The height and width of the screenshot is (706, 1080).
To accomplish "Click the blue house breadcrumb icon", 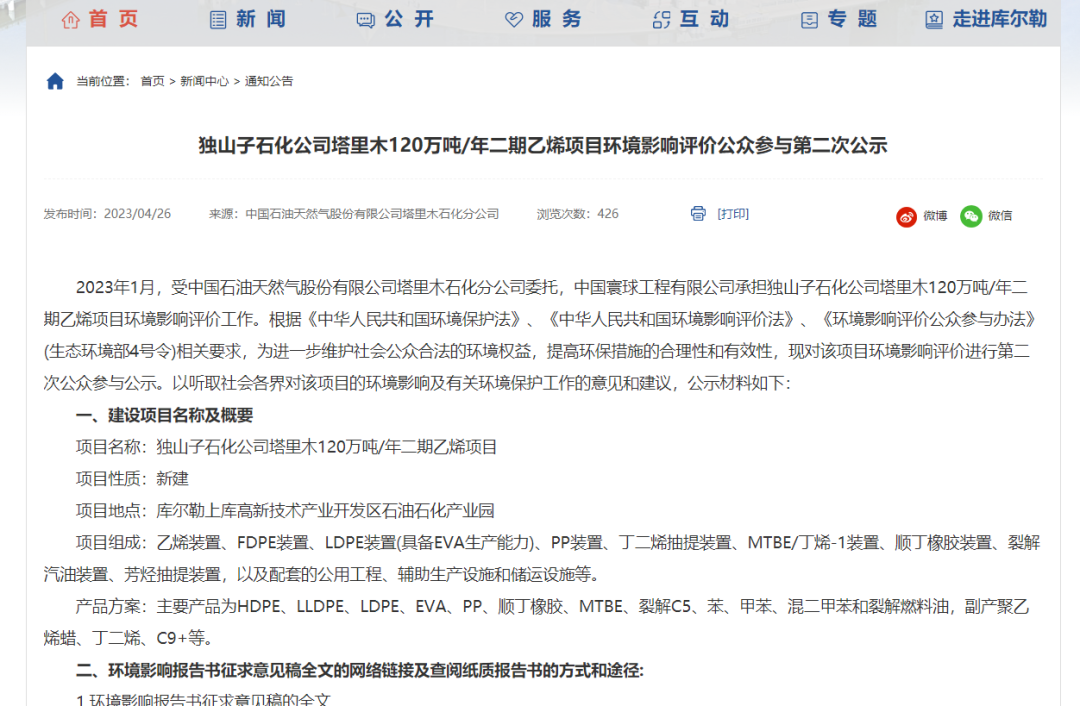I will pyautogui.click(x=55, y=81).
